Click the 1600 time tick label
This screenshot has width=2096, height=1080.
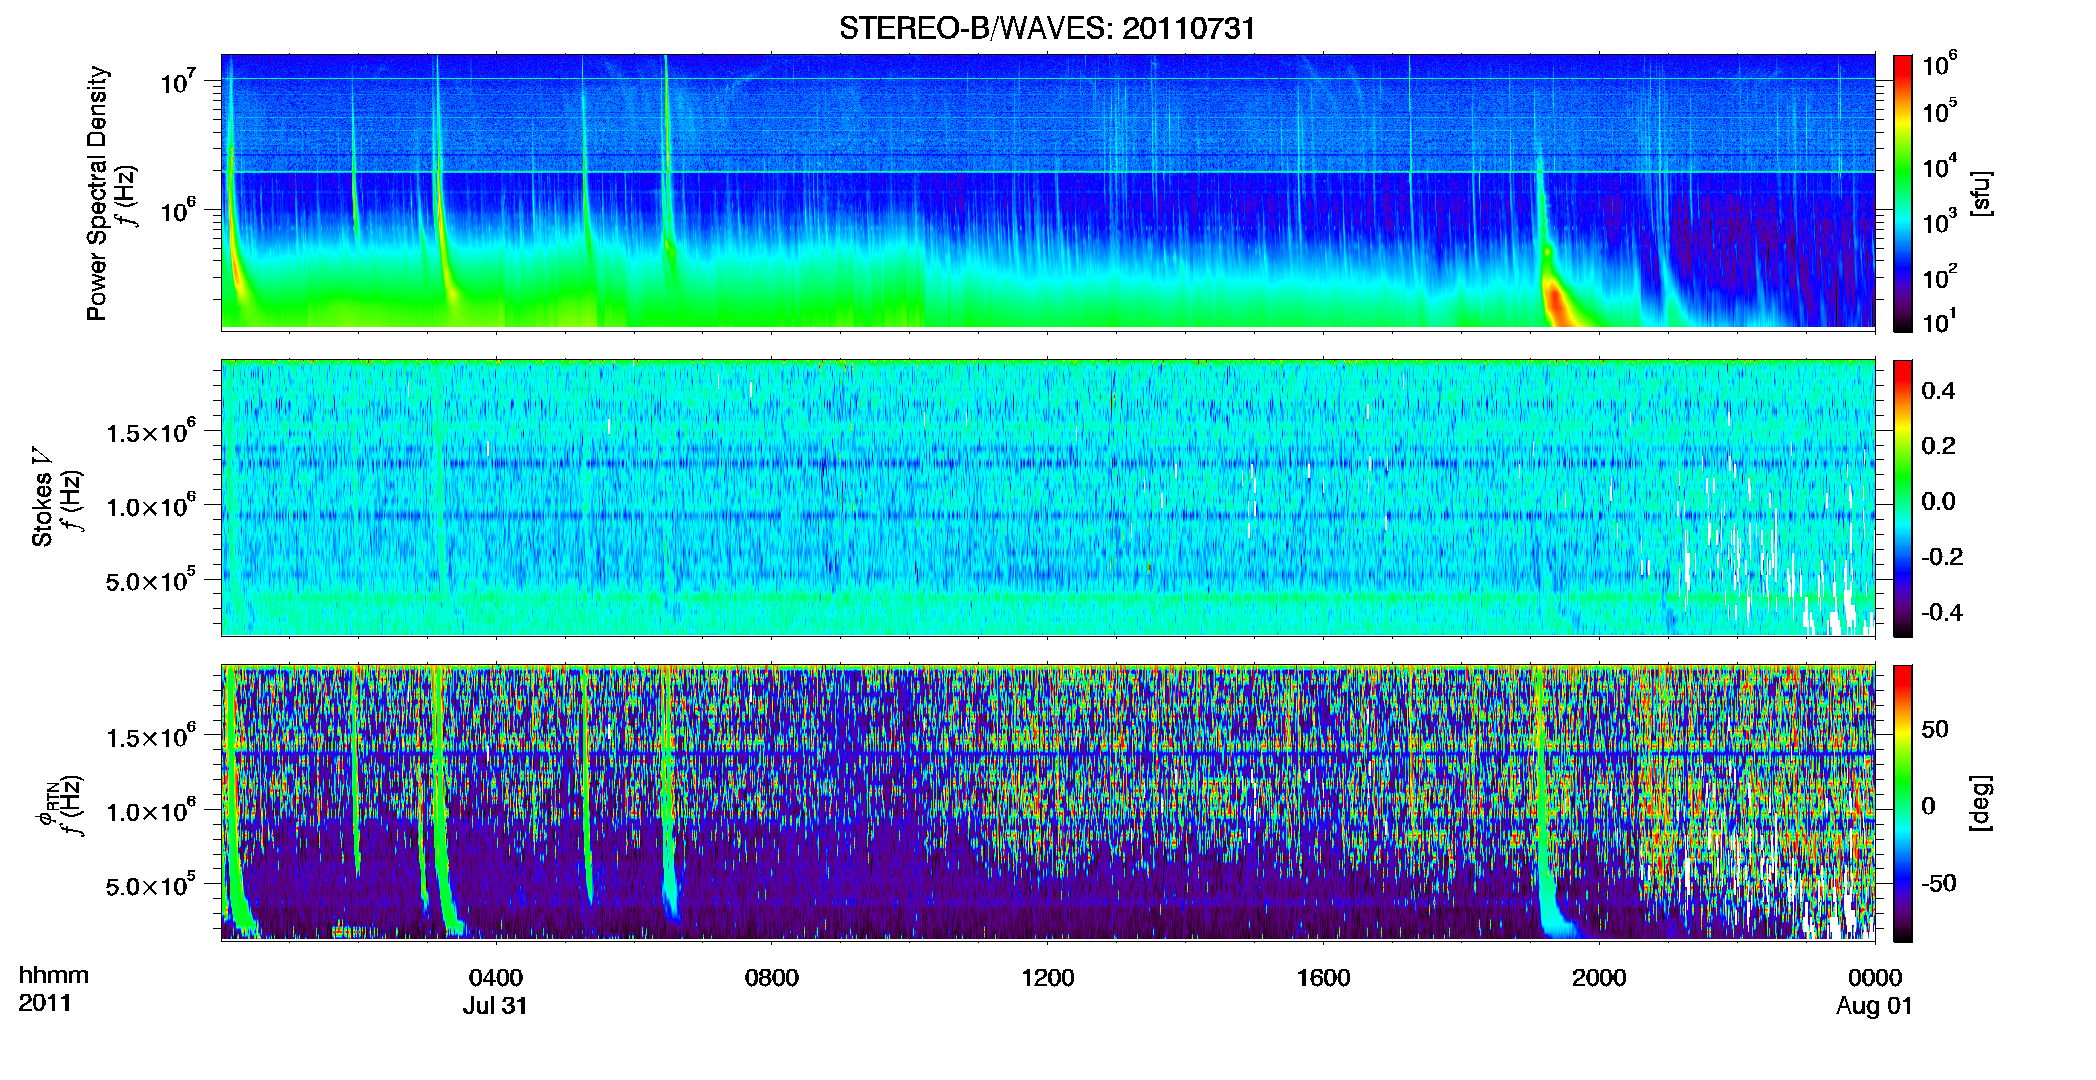click(1323, 978)
